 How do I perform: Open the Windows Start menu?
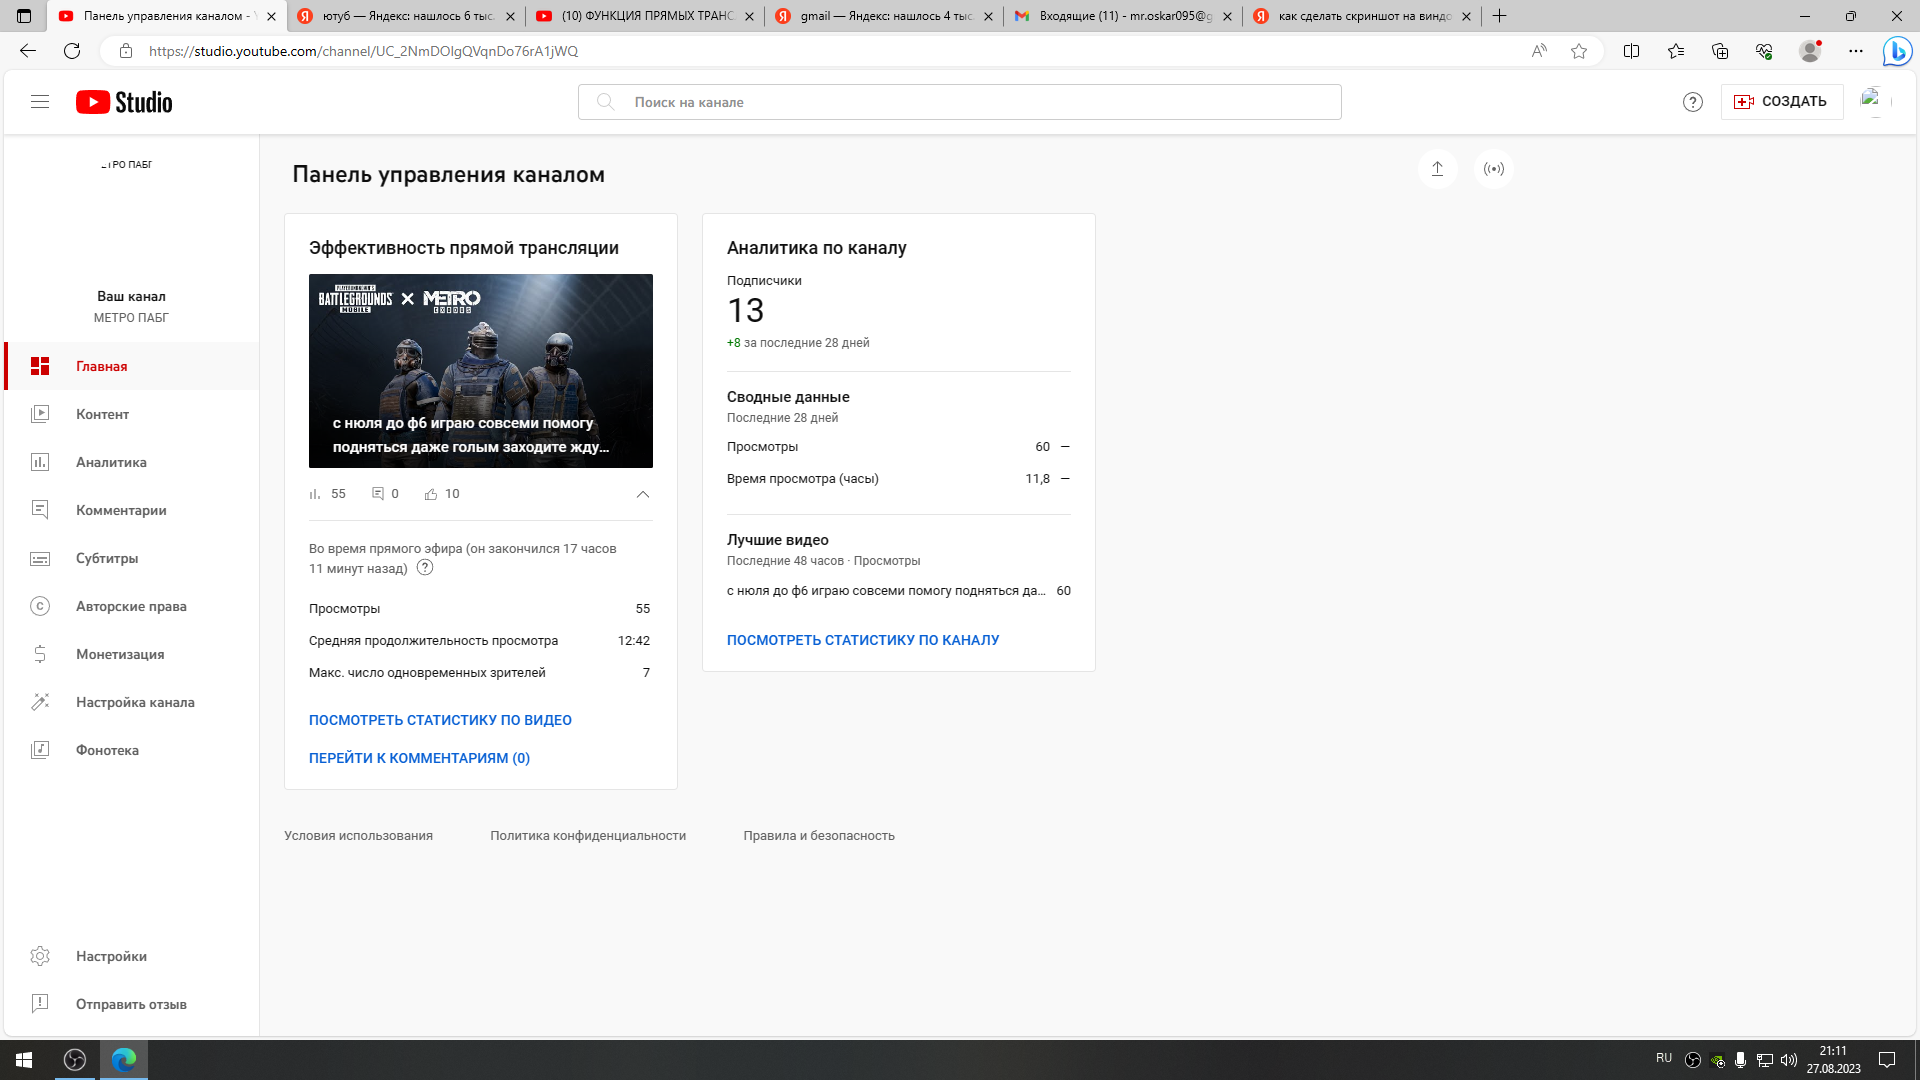(x=24, y=1060)
